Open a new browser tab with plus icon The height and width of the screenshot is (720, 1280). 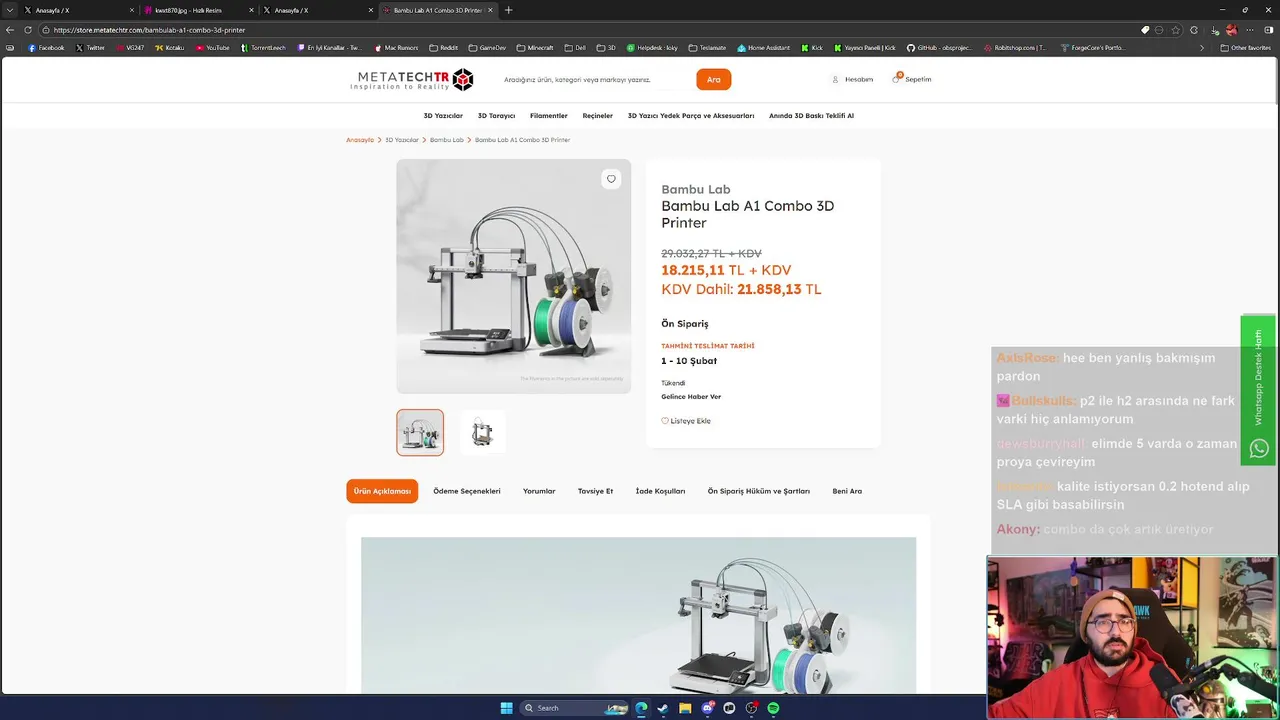[508, 10]
